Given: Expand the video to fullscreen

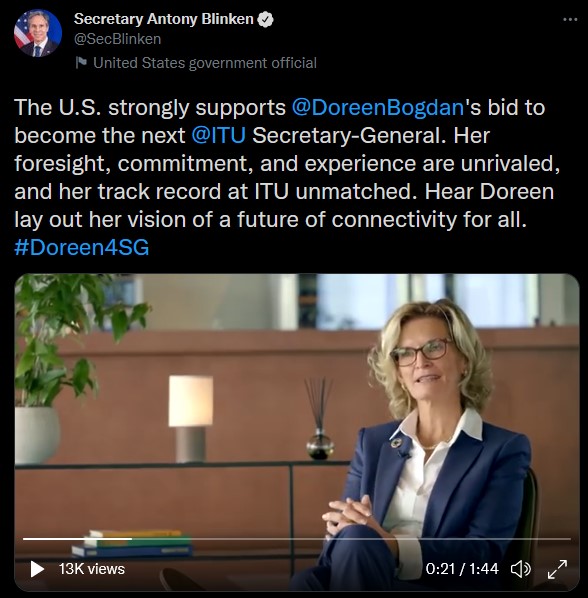Looking at the screenshot, I should (x=557, y=569).
